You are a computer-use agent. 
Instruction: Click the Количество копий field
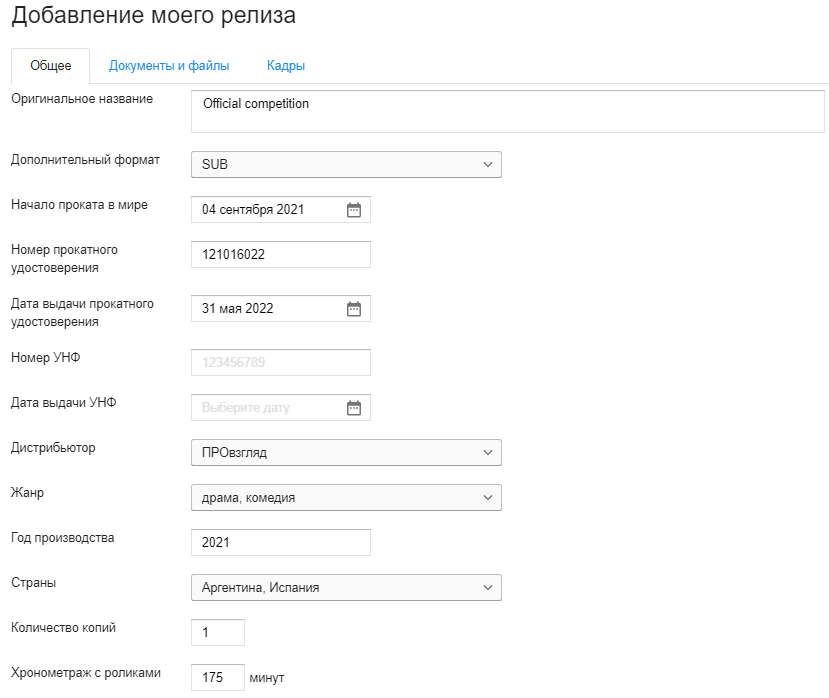coord(218,632)
